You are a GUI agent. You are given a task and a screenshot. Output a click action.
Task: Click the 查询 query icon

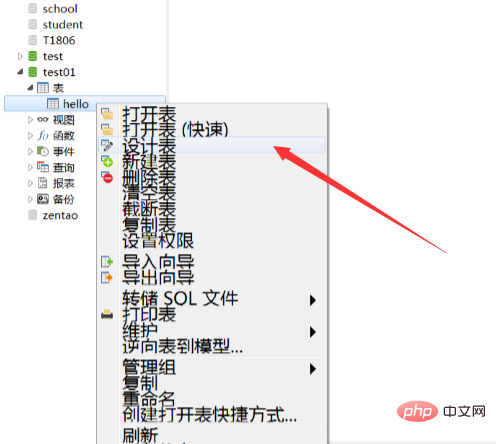click(43, 167)
